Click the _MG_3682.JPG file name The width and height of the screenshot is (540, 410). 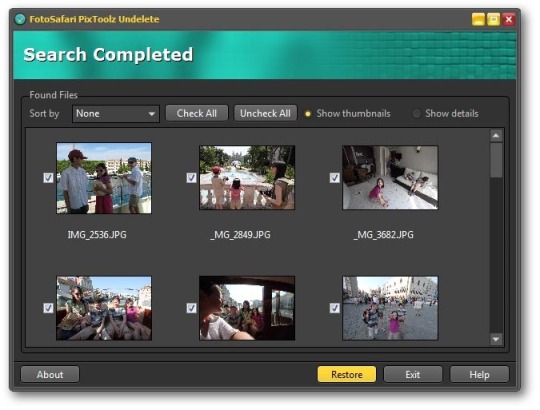383,235
